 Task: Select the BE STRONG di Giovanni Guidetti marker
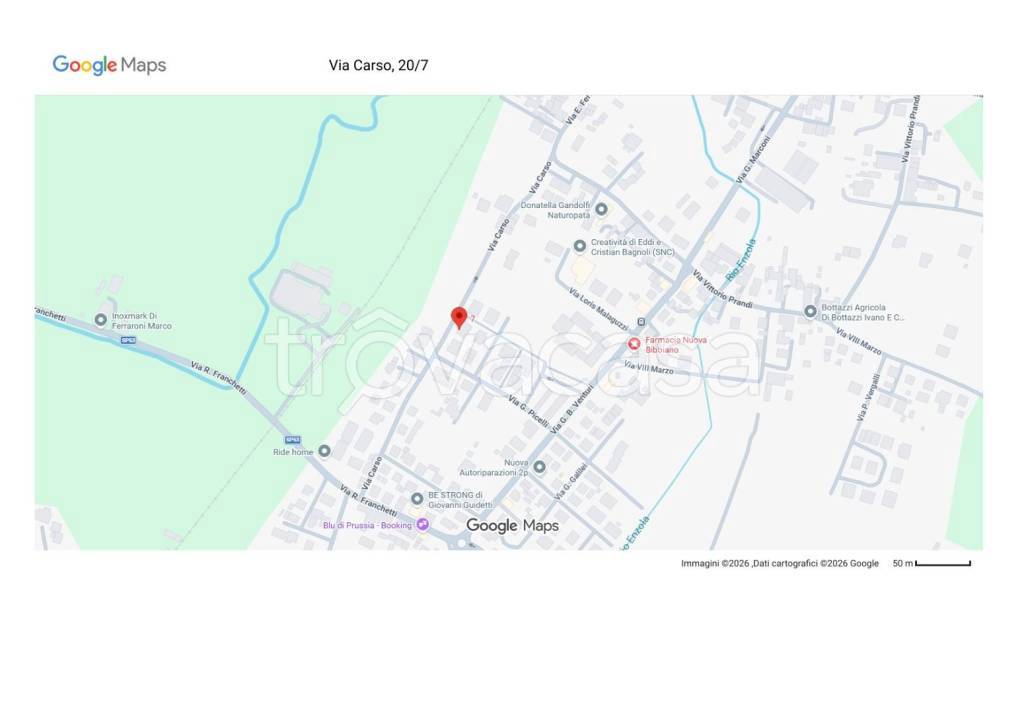(x=417, y=499)
